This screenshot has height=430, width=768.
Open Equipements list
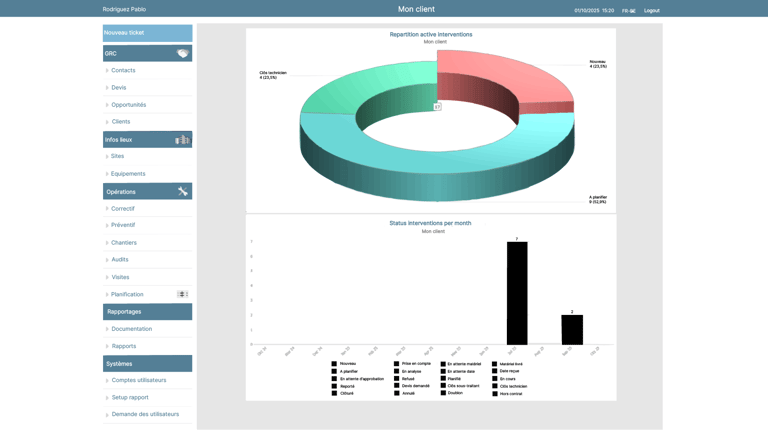[x=128, y=174]
